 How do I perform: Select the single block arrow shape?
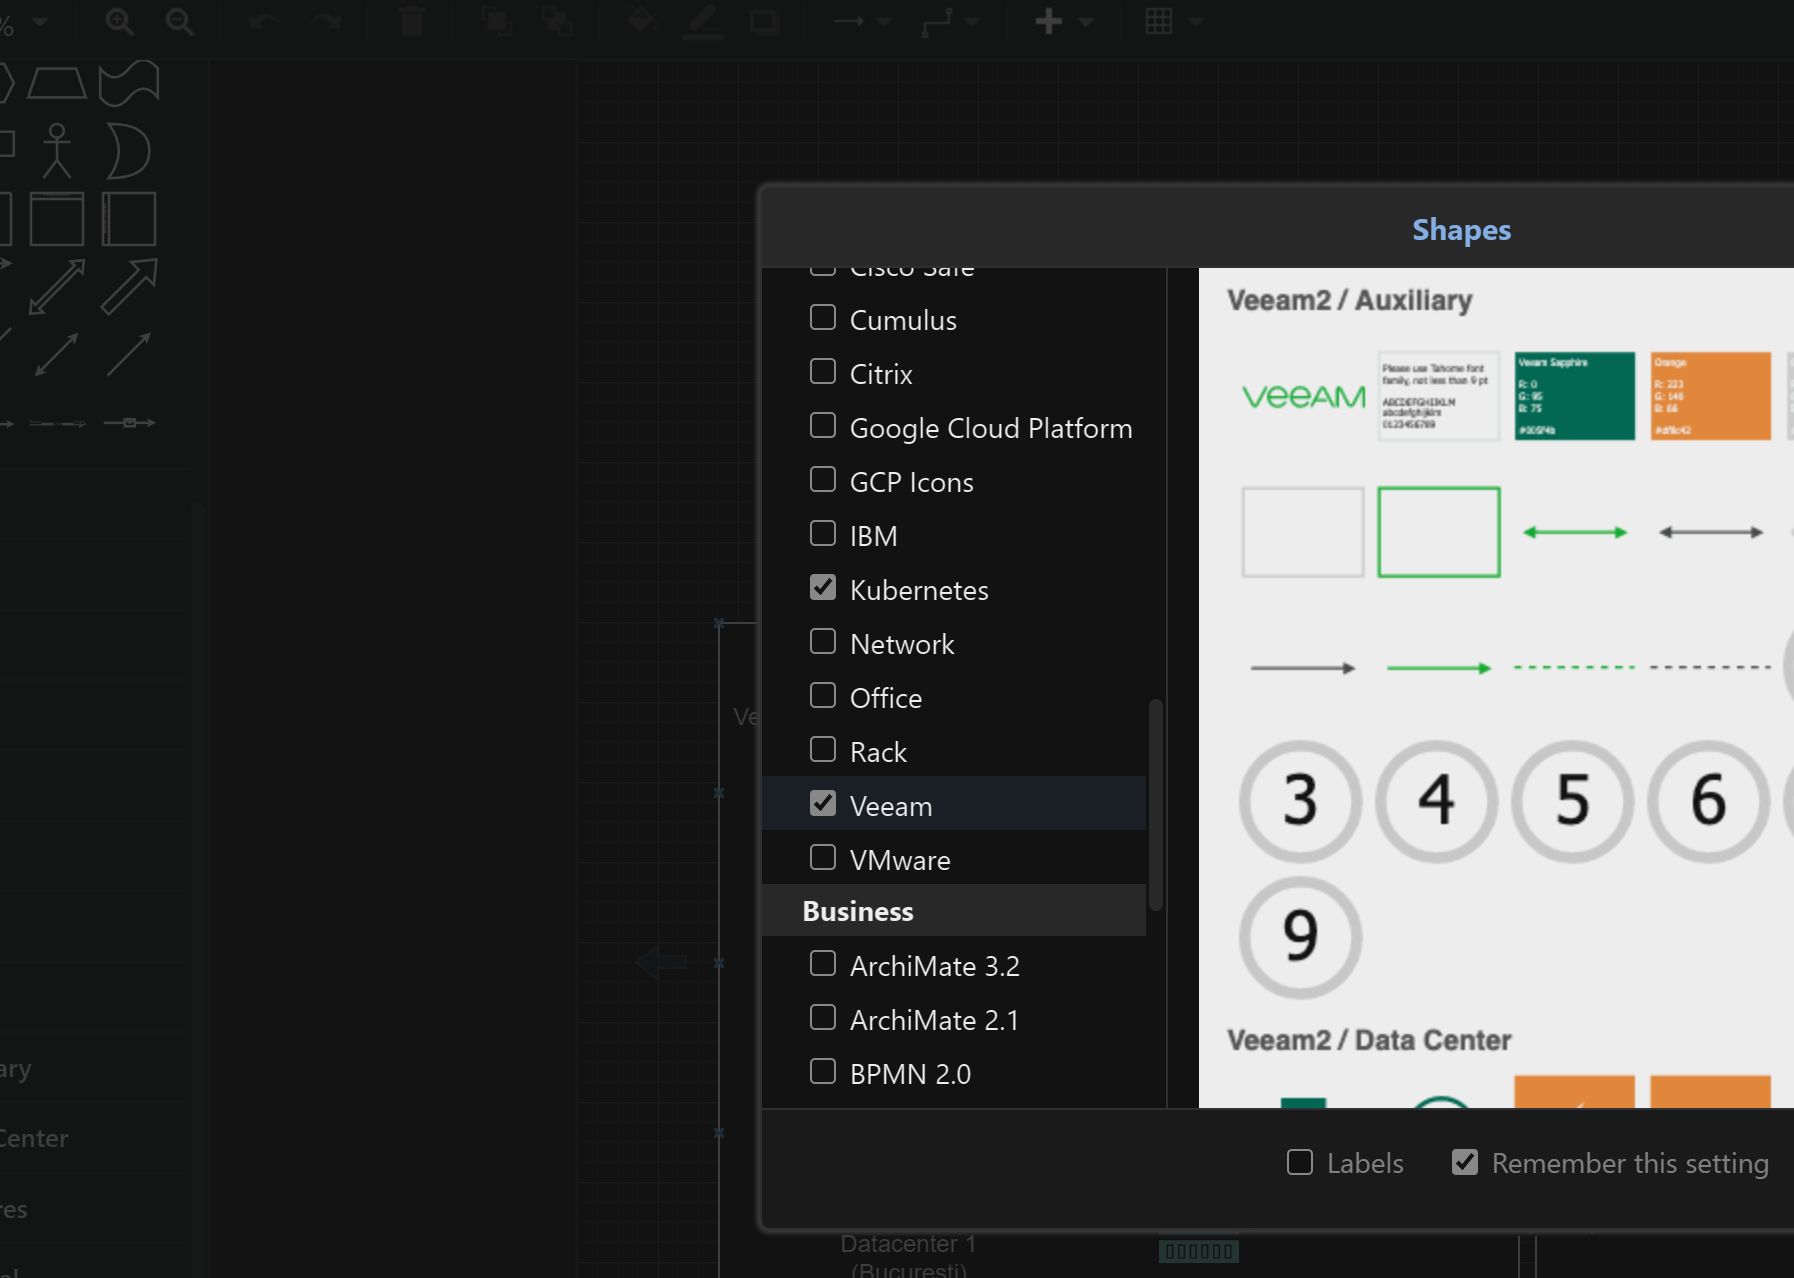click(129, 287)
